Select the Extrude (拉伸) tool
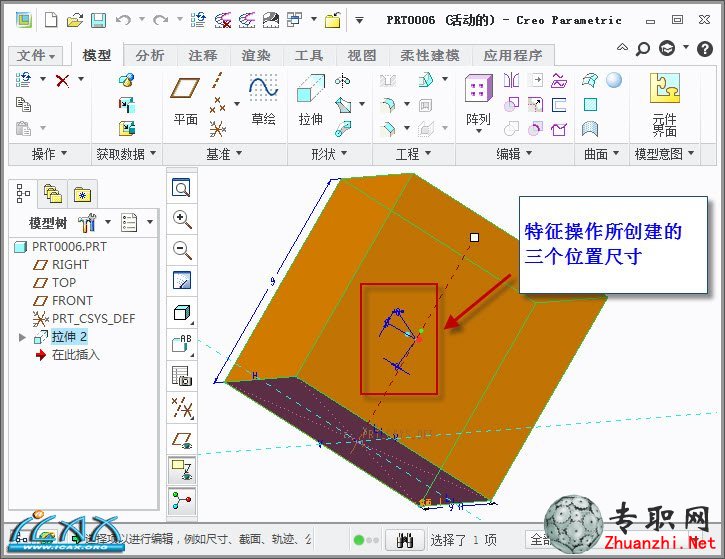The image size is (725, 559). [x=311, y=100]
